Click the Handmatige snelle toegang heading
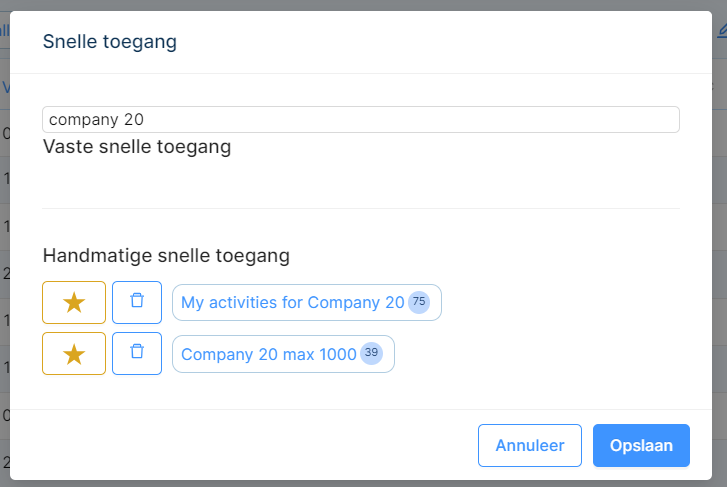 click(x=166, y=256)
